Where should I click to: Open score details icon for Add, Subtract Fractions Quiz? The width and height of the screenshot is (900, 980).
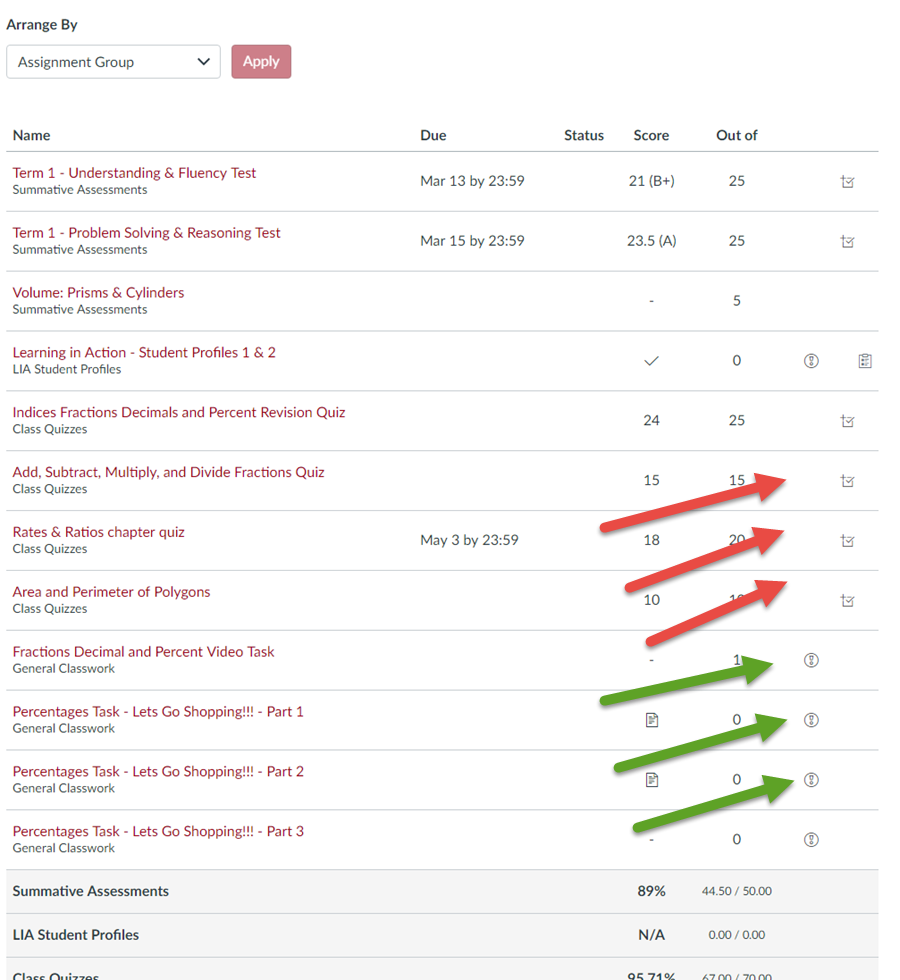(x=848, y=481)
